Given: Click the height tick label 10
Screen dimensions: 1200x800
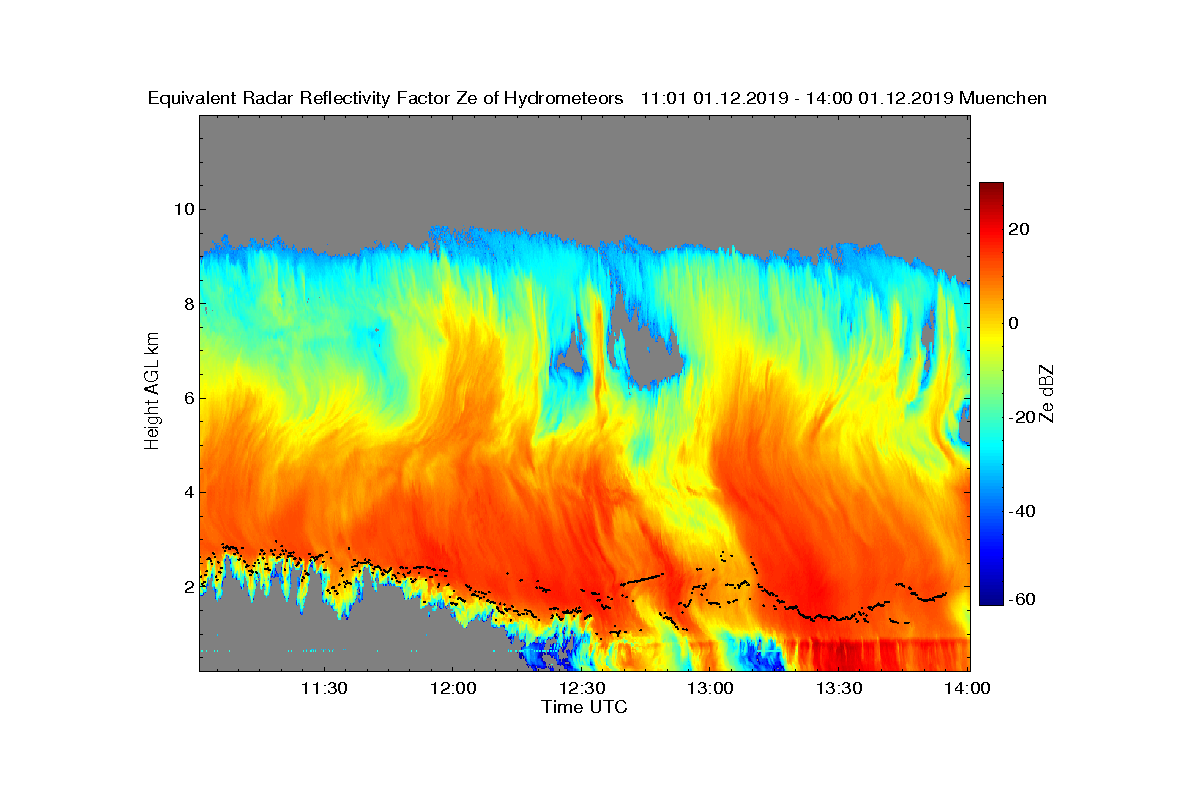Looking at the screenshot, I should pos(183,209).
